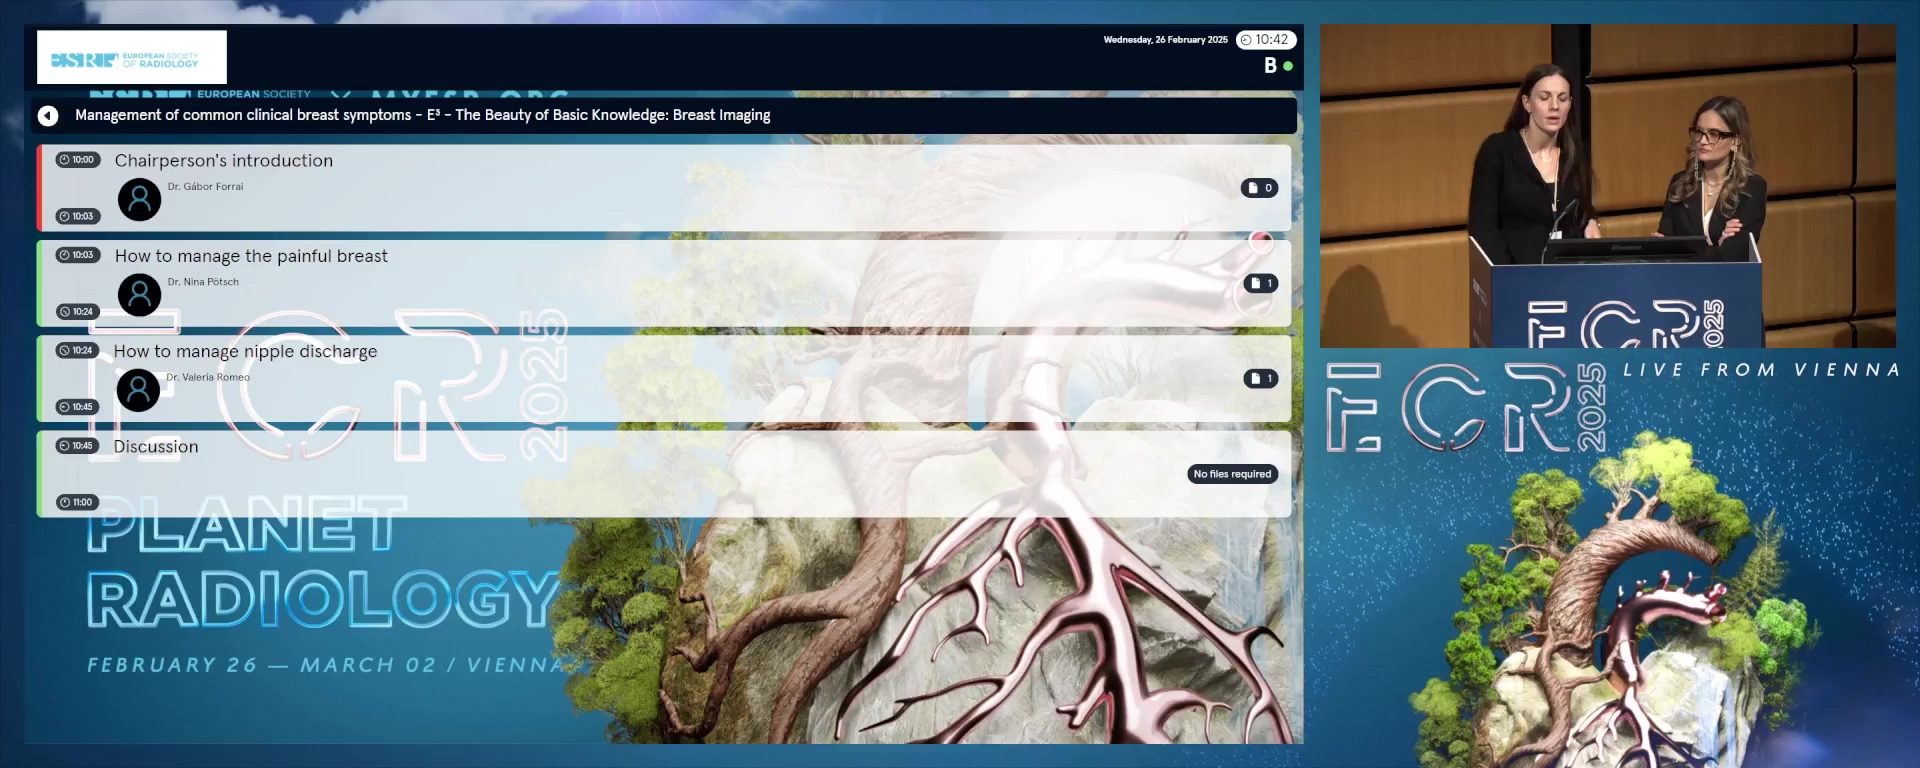The image size is (1920, 768).
Task: Select How to manage the painful breast
Action: (x=664, y=283)
